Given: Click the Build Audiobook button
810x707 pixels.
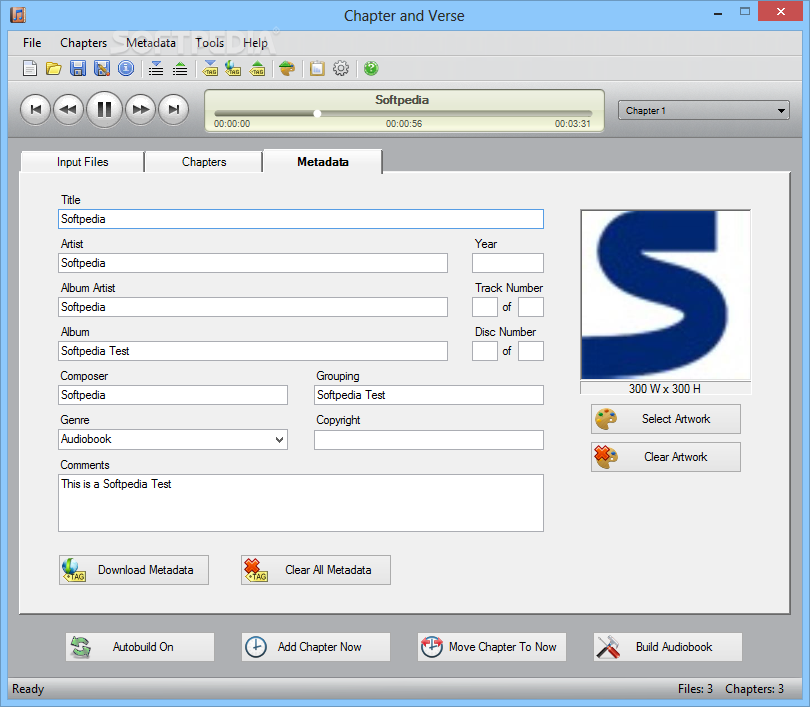Looking at the screenshot, I should click(668, 647).
